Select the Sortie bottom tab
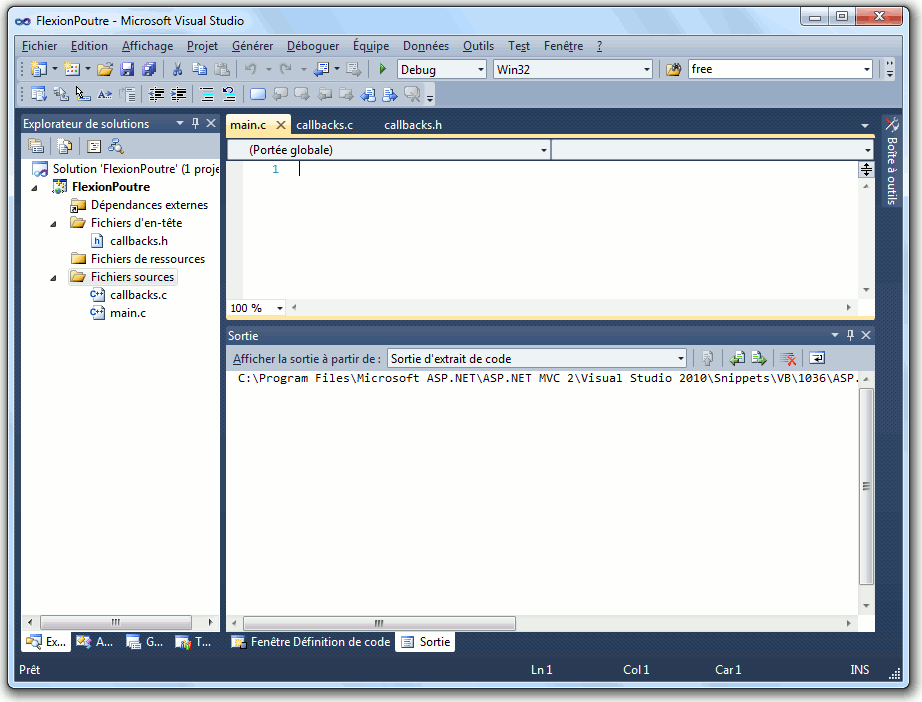This screenshot has height=702, width=922. pos(426,642)
